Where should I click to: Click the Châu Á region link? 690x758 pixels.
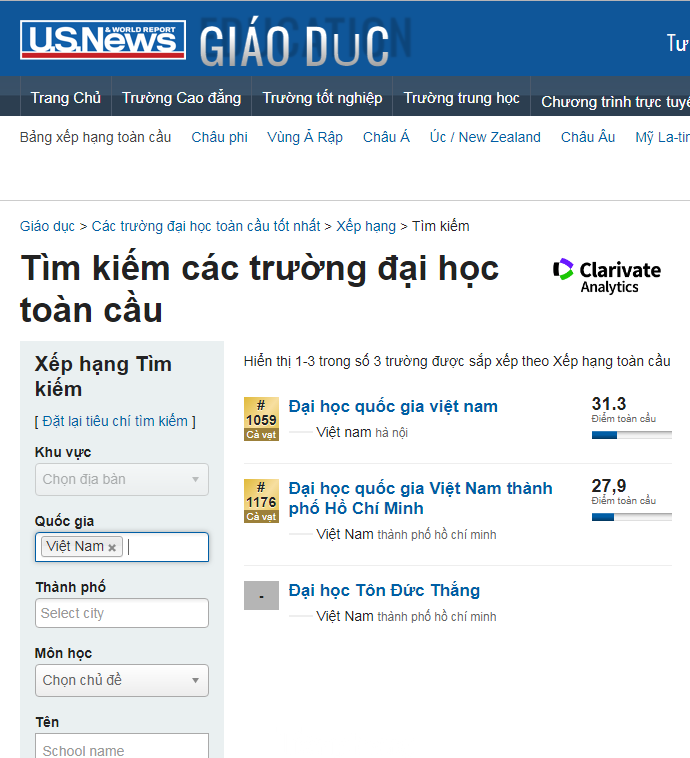(x=386, y=137)
